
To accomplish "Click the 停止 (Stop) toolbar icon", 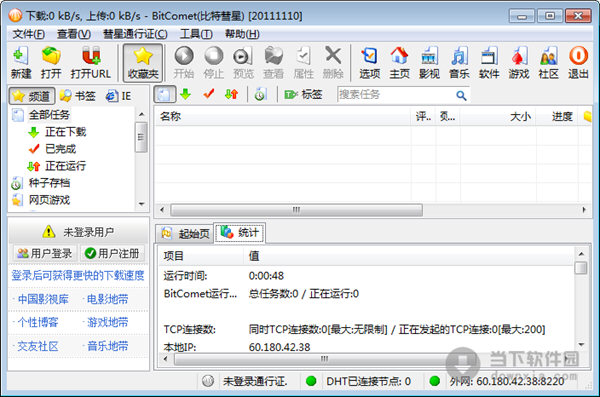I will 214,62.
